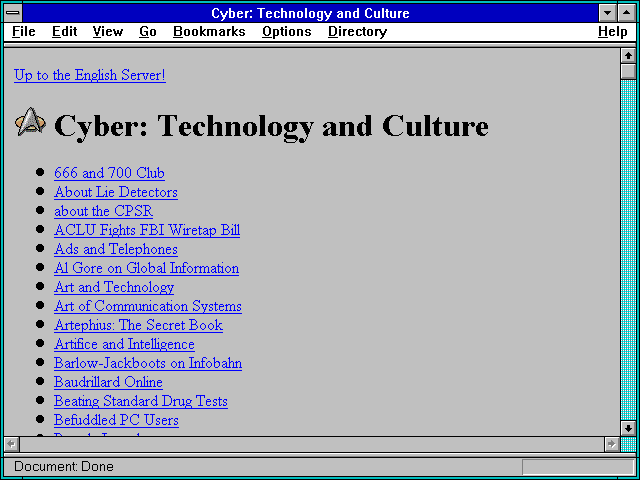Open the Befuddled PC Users link

116,420
